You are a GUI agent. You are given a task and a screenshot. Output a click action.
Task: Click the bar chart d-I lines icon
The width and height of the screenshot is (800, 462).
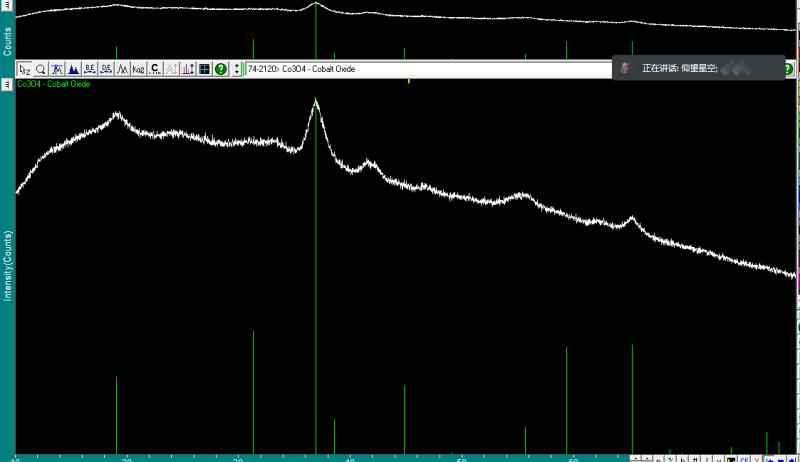188,69
